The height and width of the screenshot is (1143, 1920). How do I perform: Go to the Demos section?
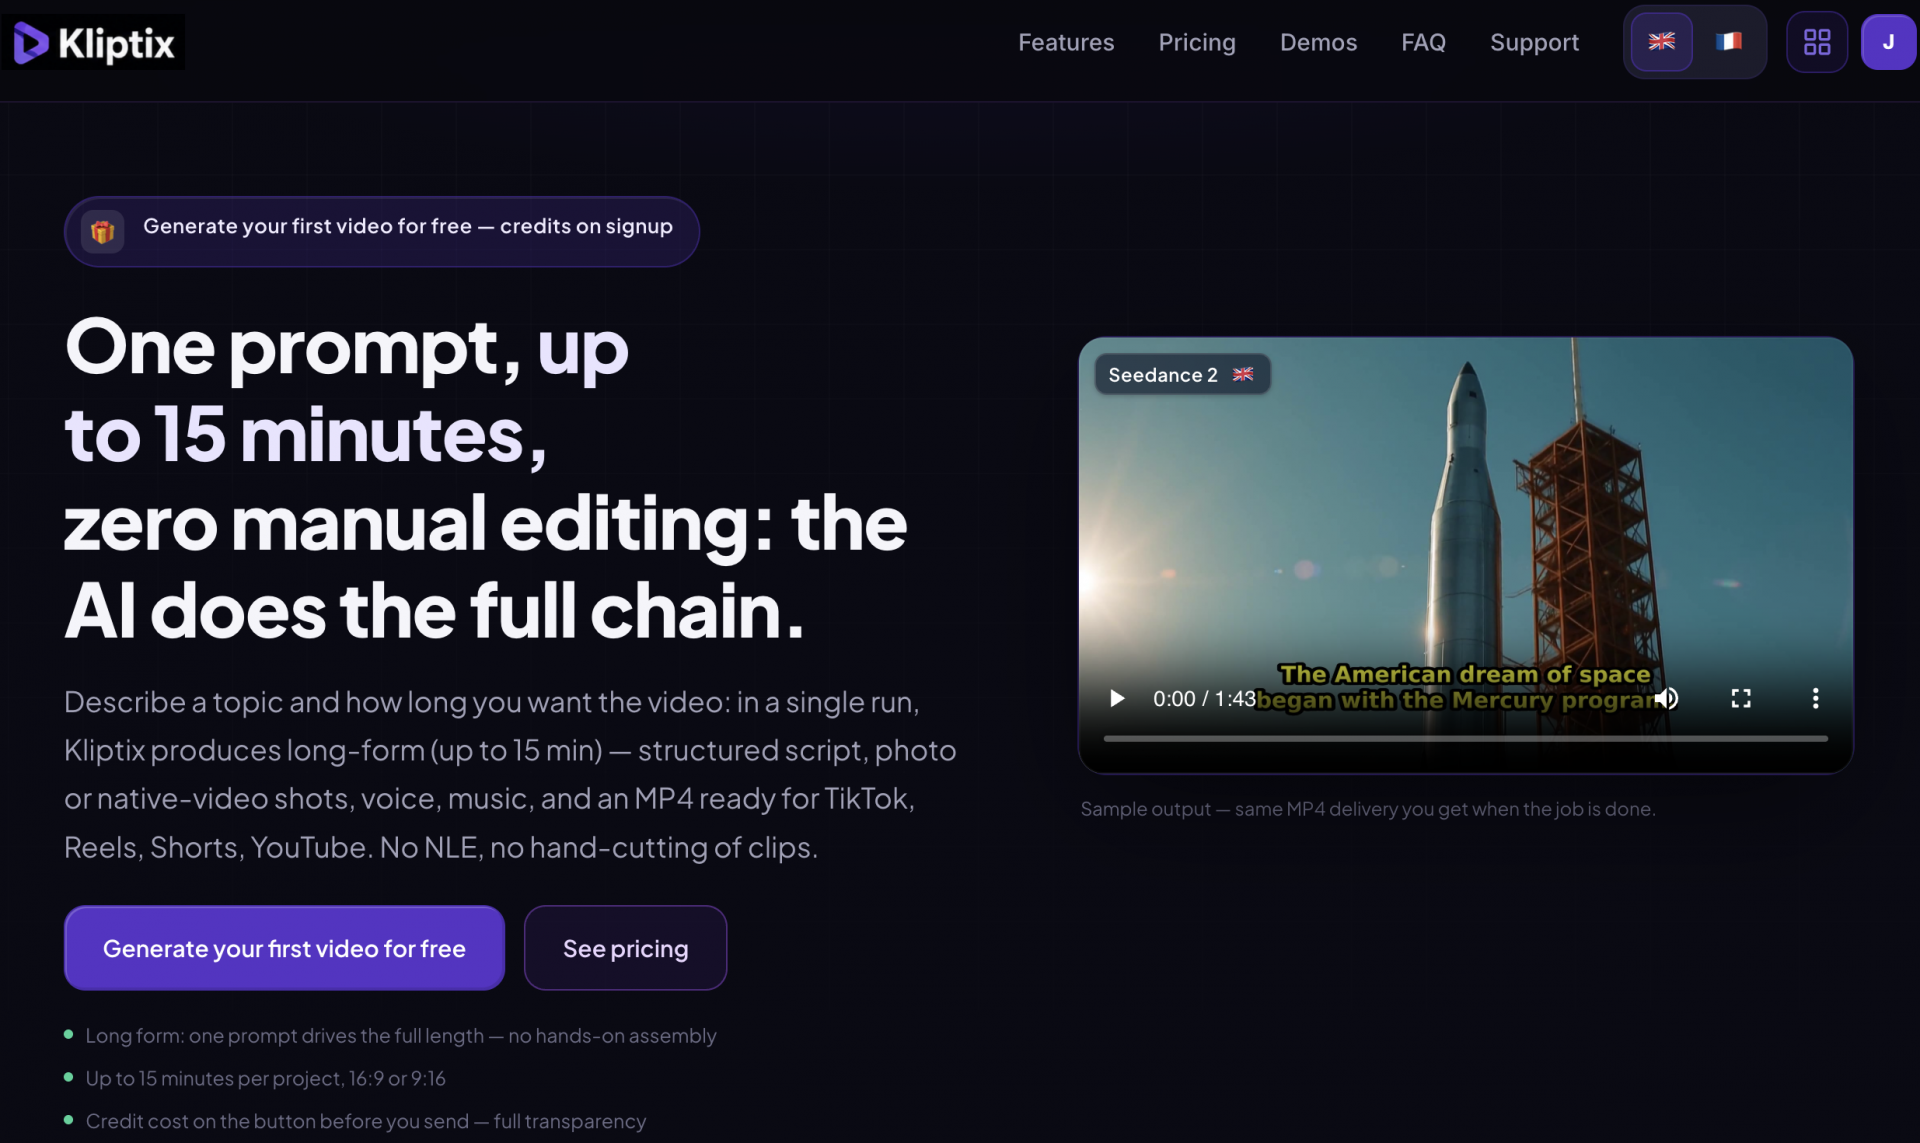(x=1318, y=42)
